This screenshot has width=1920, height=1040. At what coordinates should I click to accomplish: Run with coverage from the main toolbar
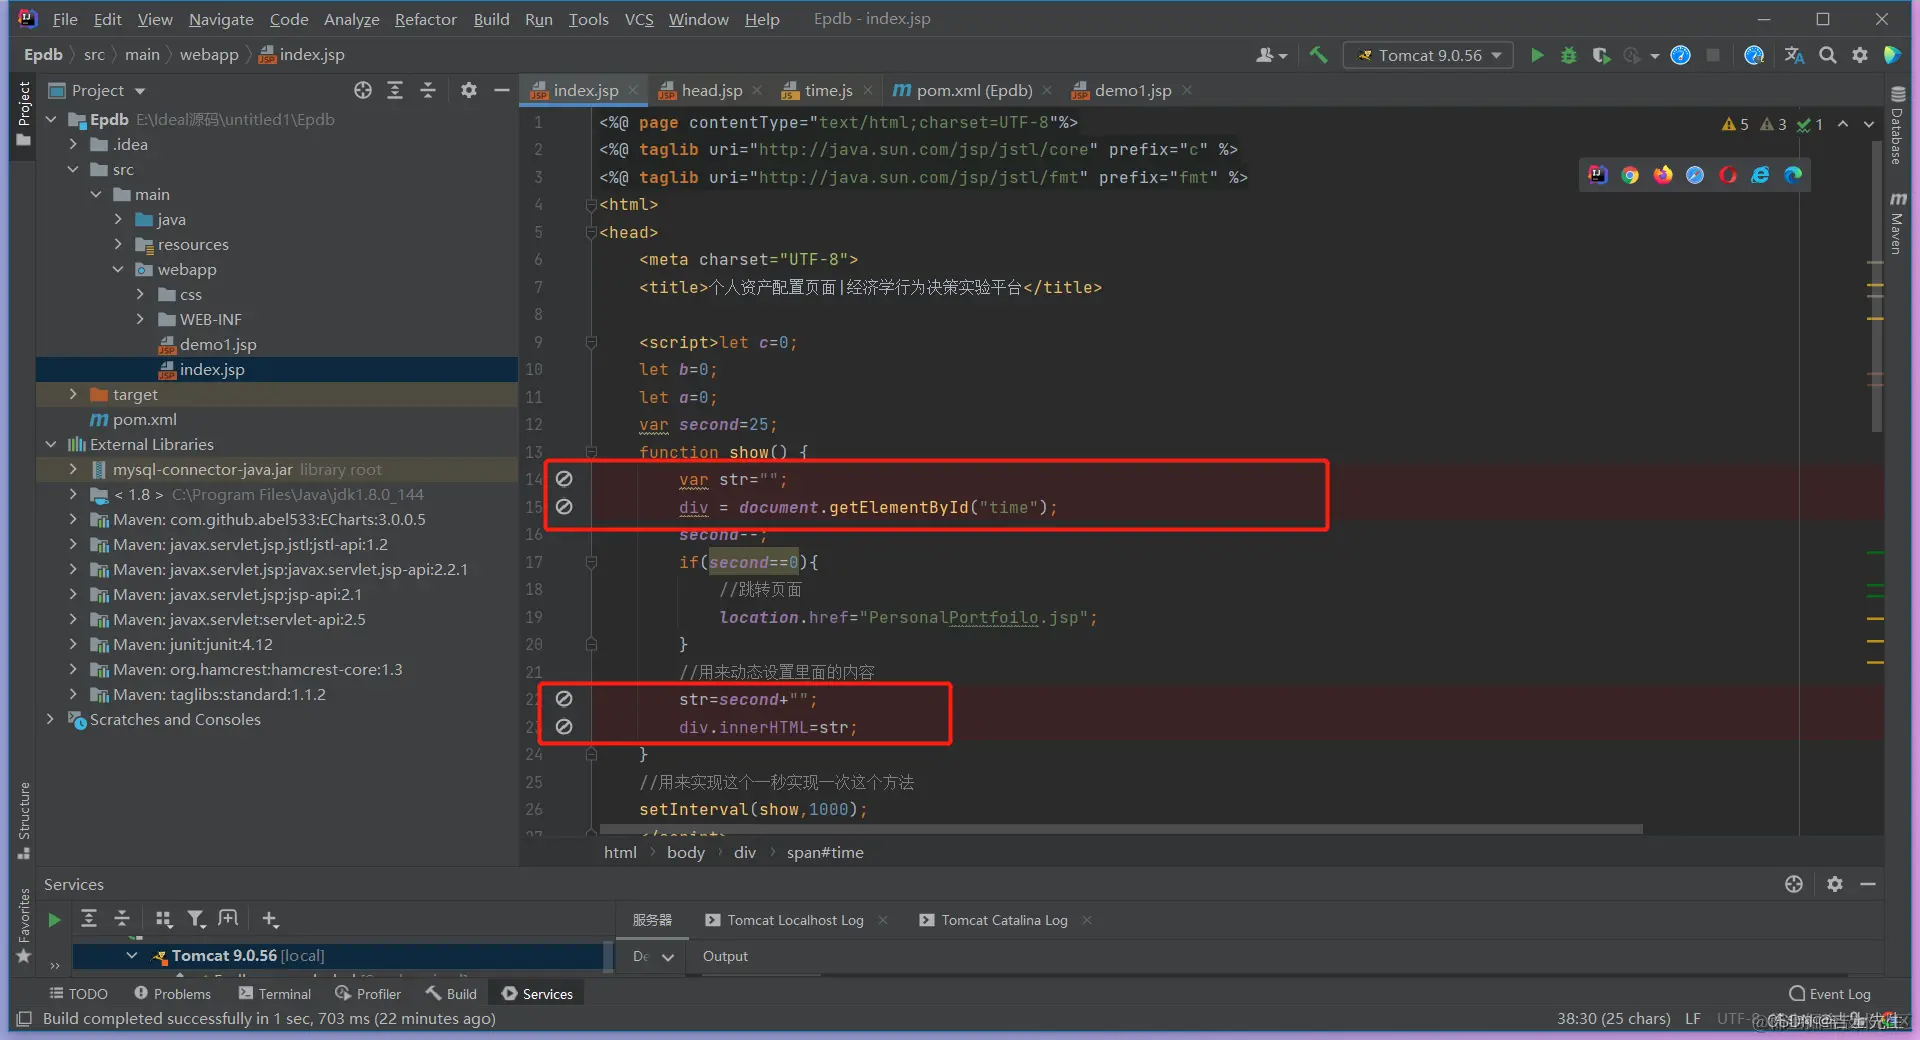click(1601, 55)
